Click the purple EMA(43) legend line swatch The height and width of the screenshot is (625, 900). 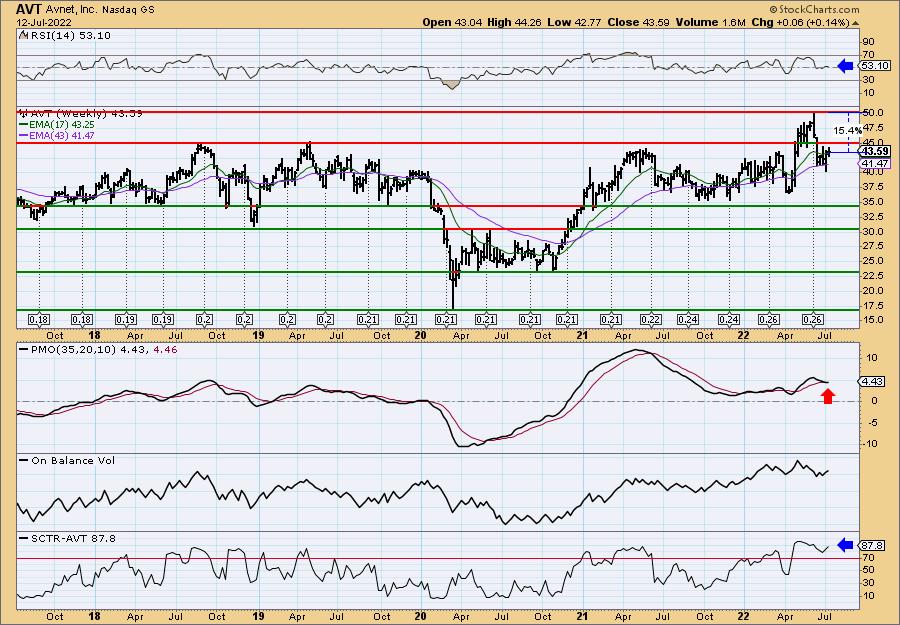(x=24, y=136)
